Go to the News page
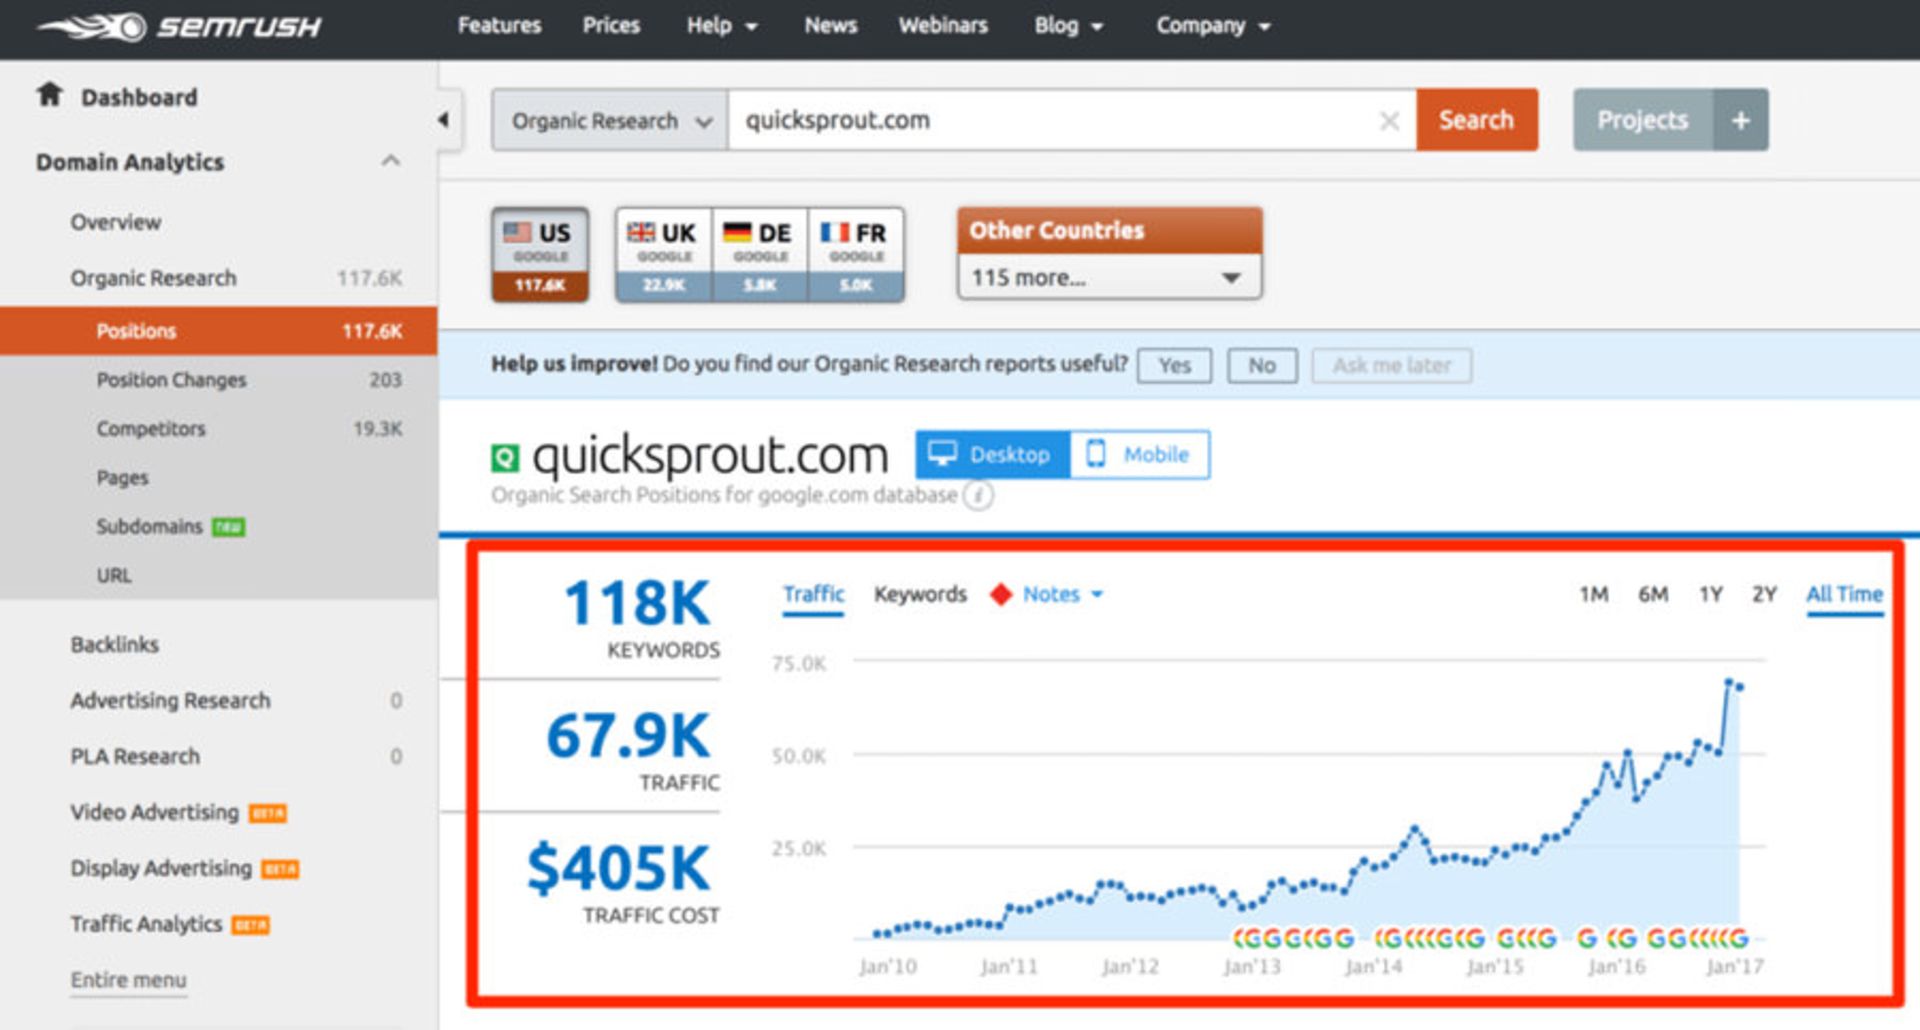The image size is (1920, 1030). coord(831,26)
